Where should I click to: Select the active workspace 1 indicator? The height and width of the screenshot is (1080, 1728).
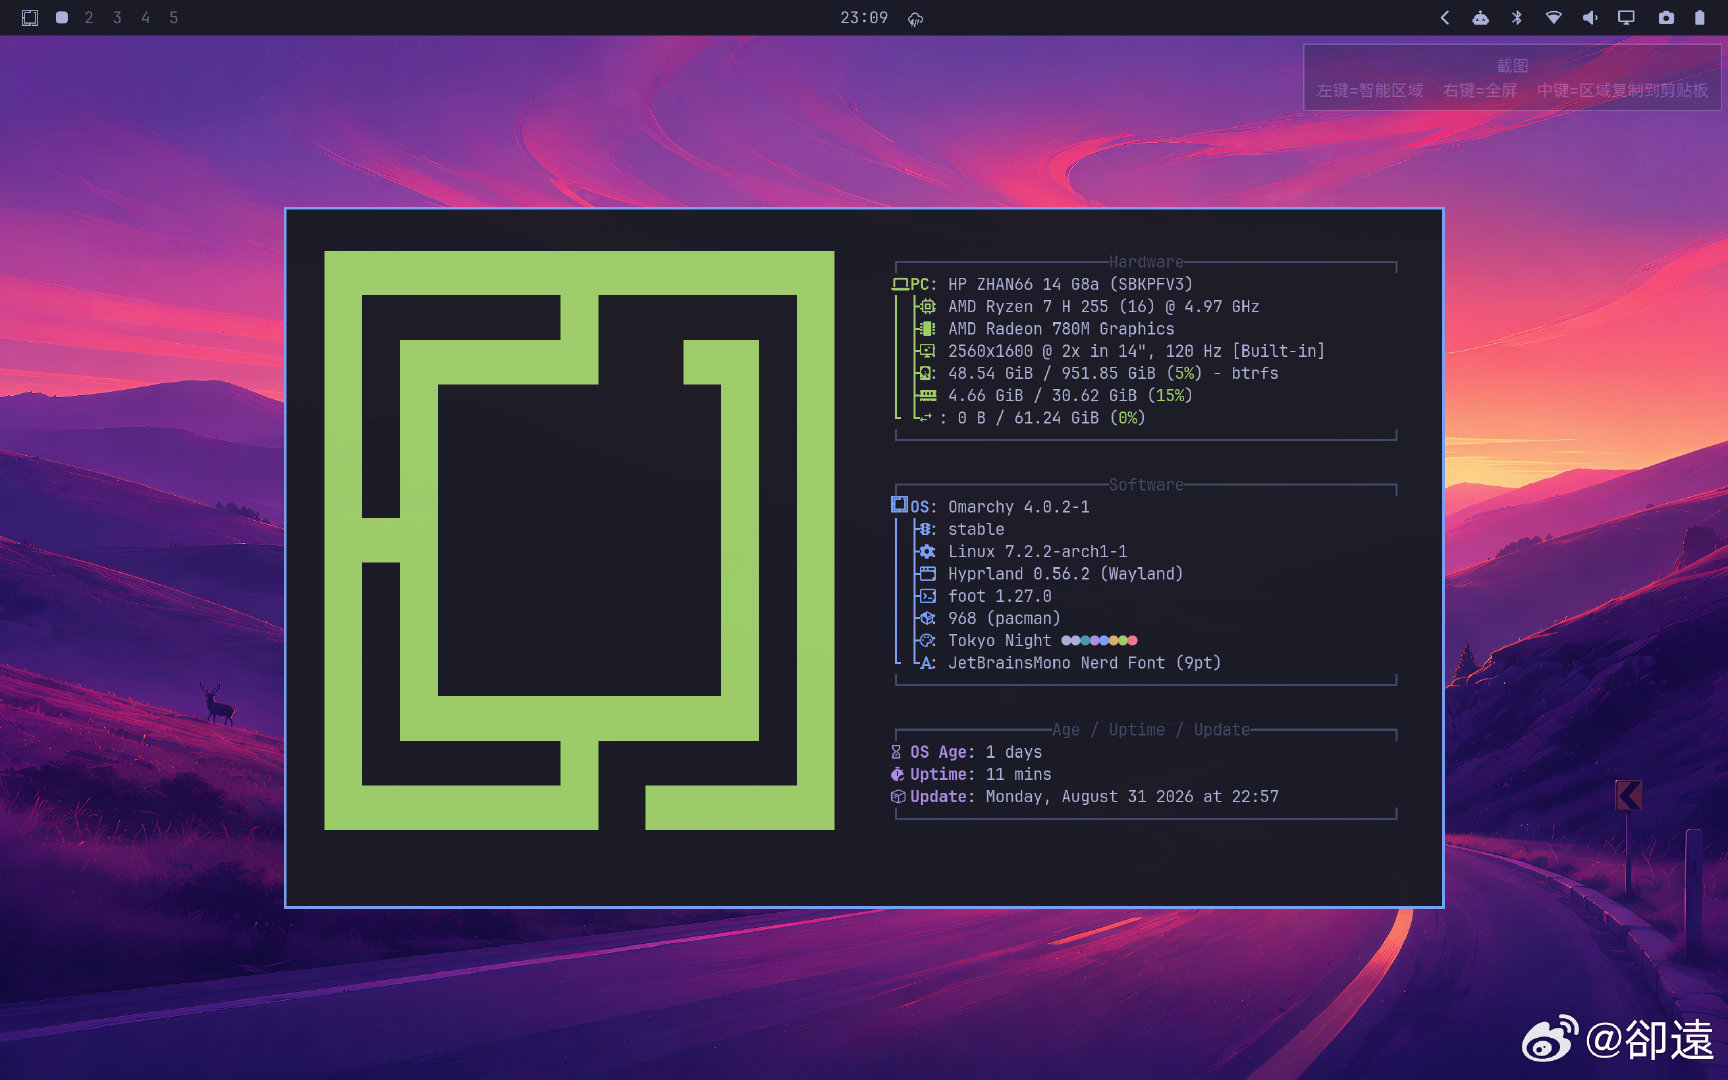pyautogui.click(x=62, y=18)
